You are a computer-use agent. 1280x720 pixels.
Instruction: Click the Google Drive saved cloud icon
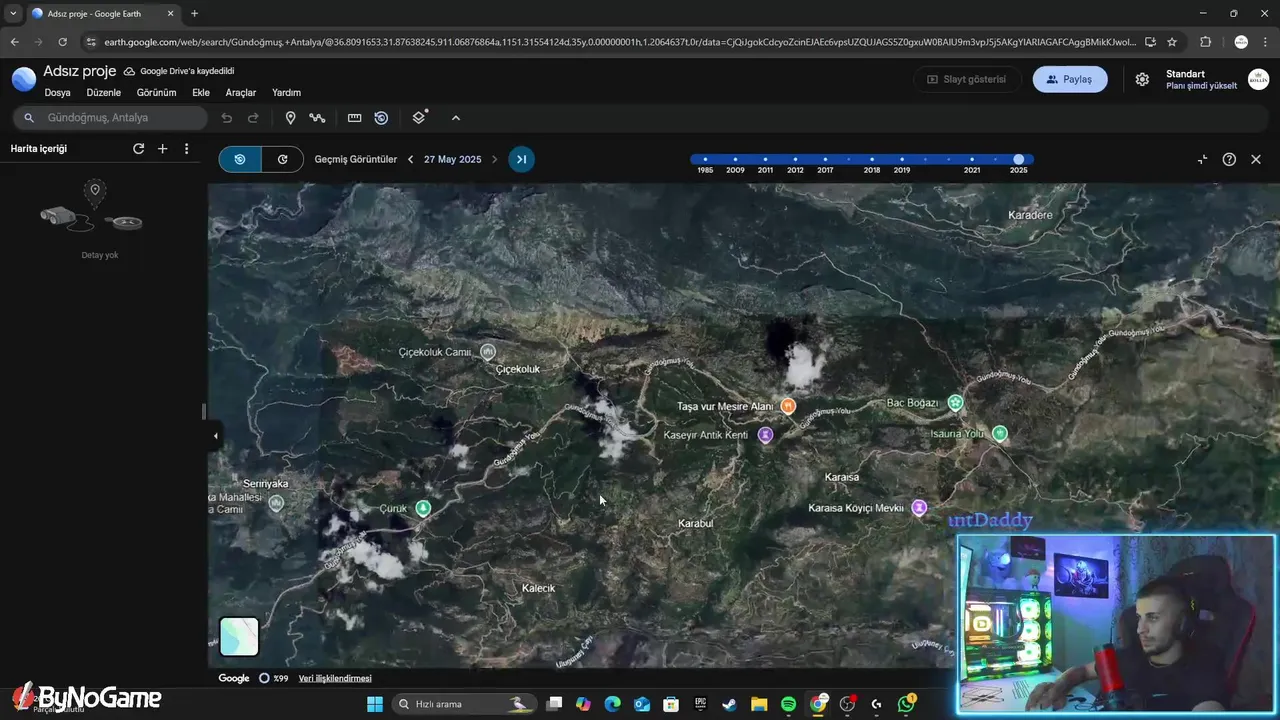(129, 72)
